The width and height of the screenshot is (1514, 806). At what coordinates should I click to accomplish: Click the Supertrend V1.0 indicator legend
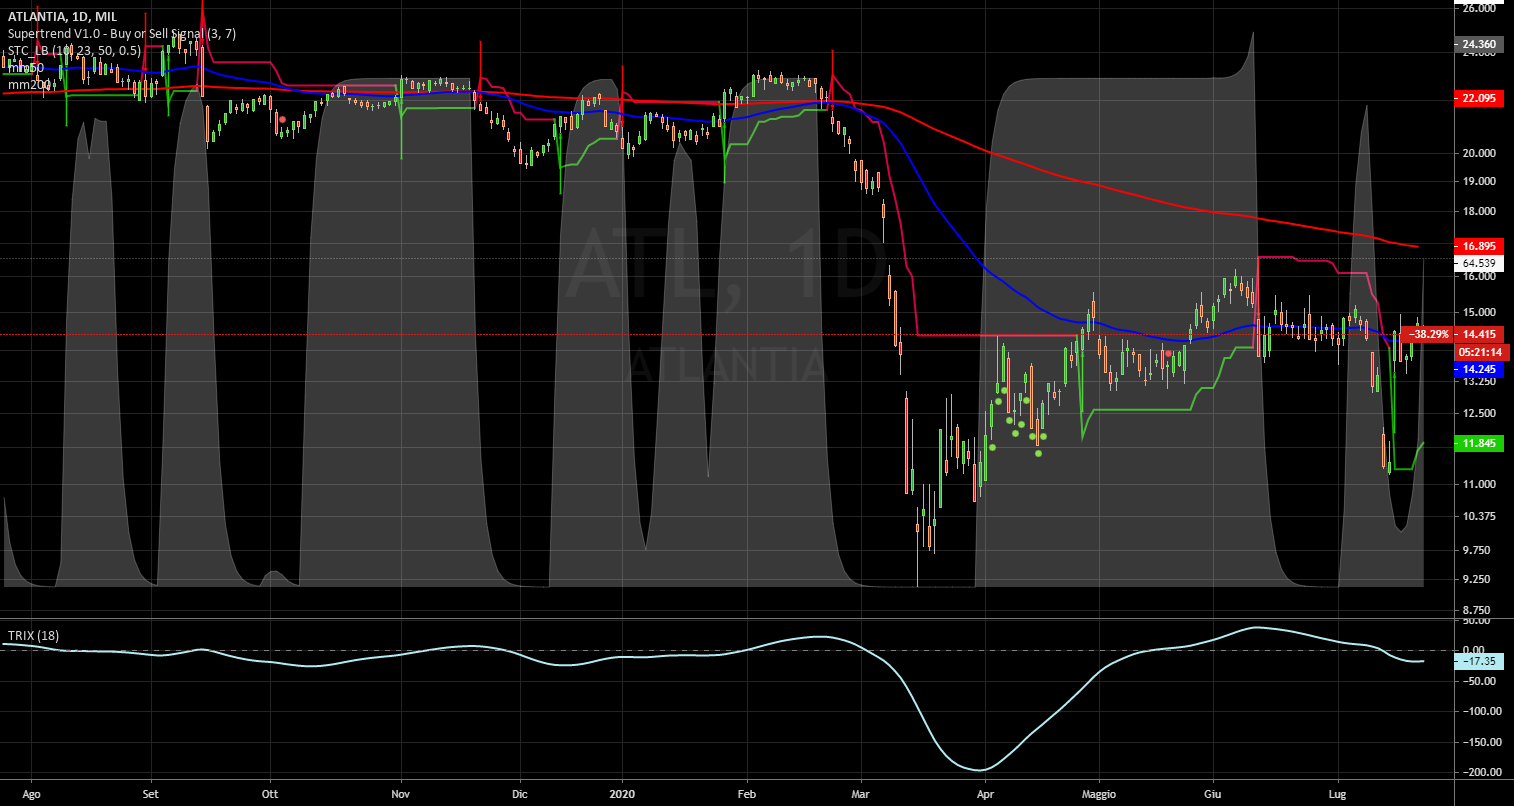[x=122, y=34]
